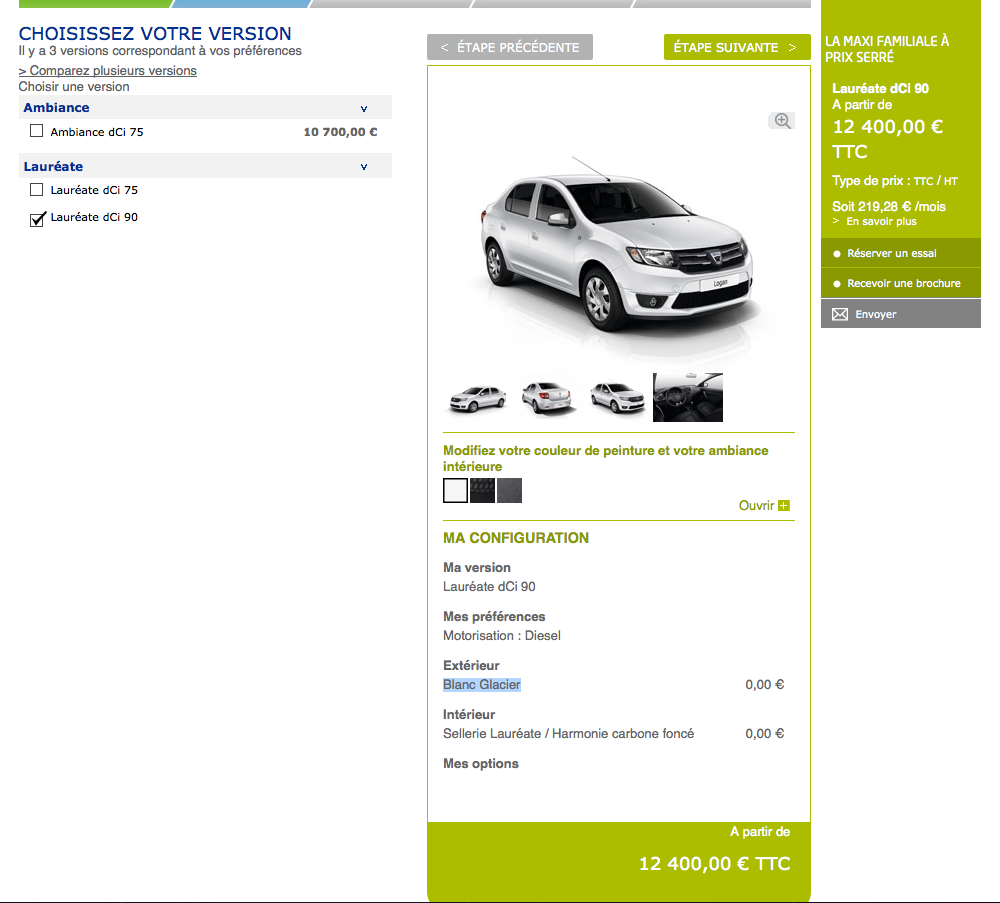Open the Ouvrir color panel link
1000x903 pixels.
tap(756, 506)
